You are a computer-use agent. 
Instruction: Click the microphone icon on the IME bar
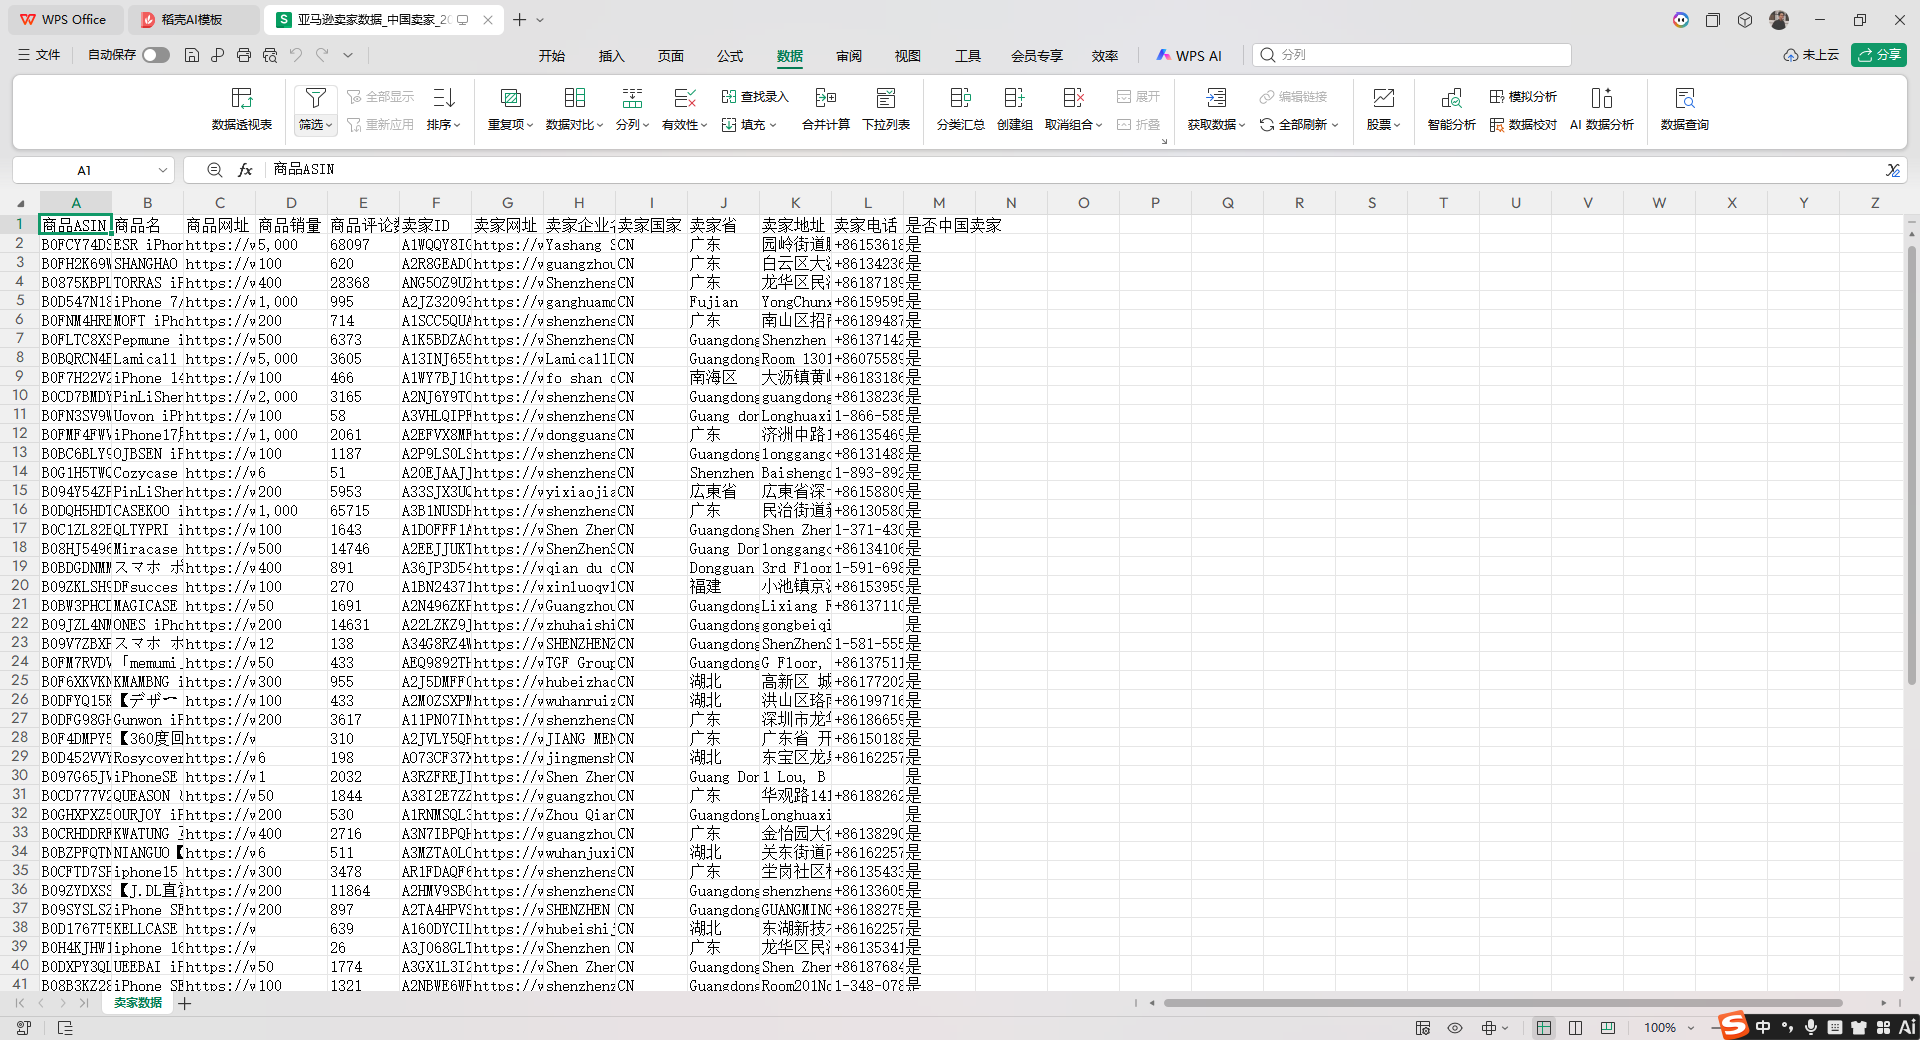click(1811, 1027)
